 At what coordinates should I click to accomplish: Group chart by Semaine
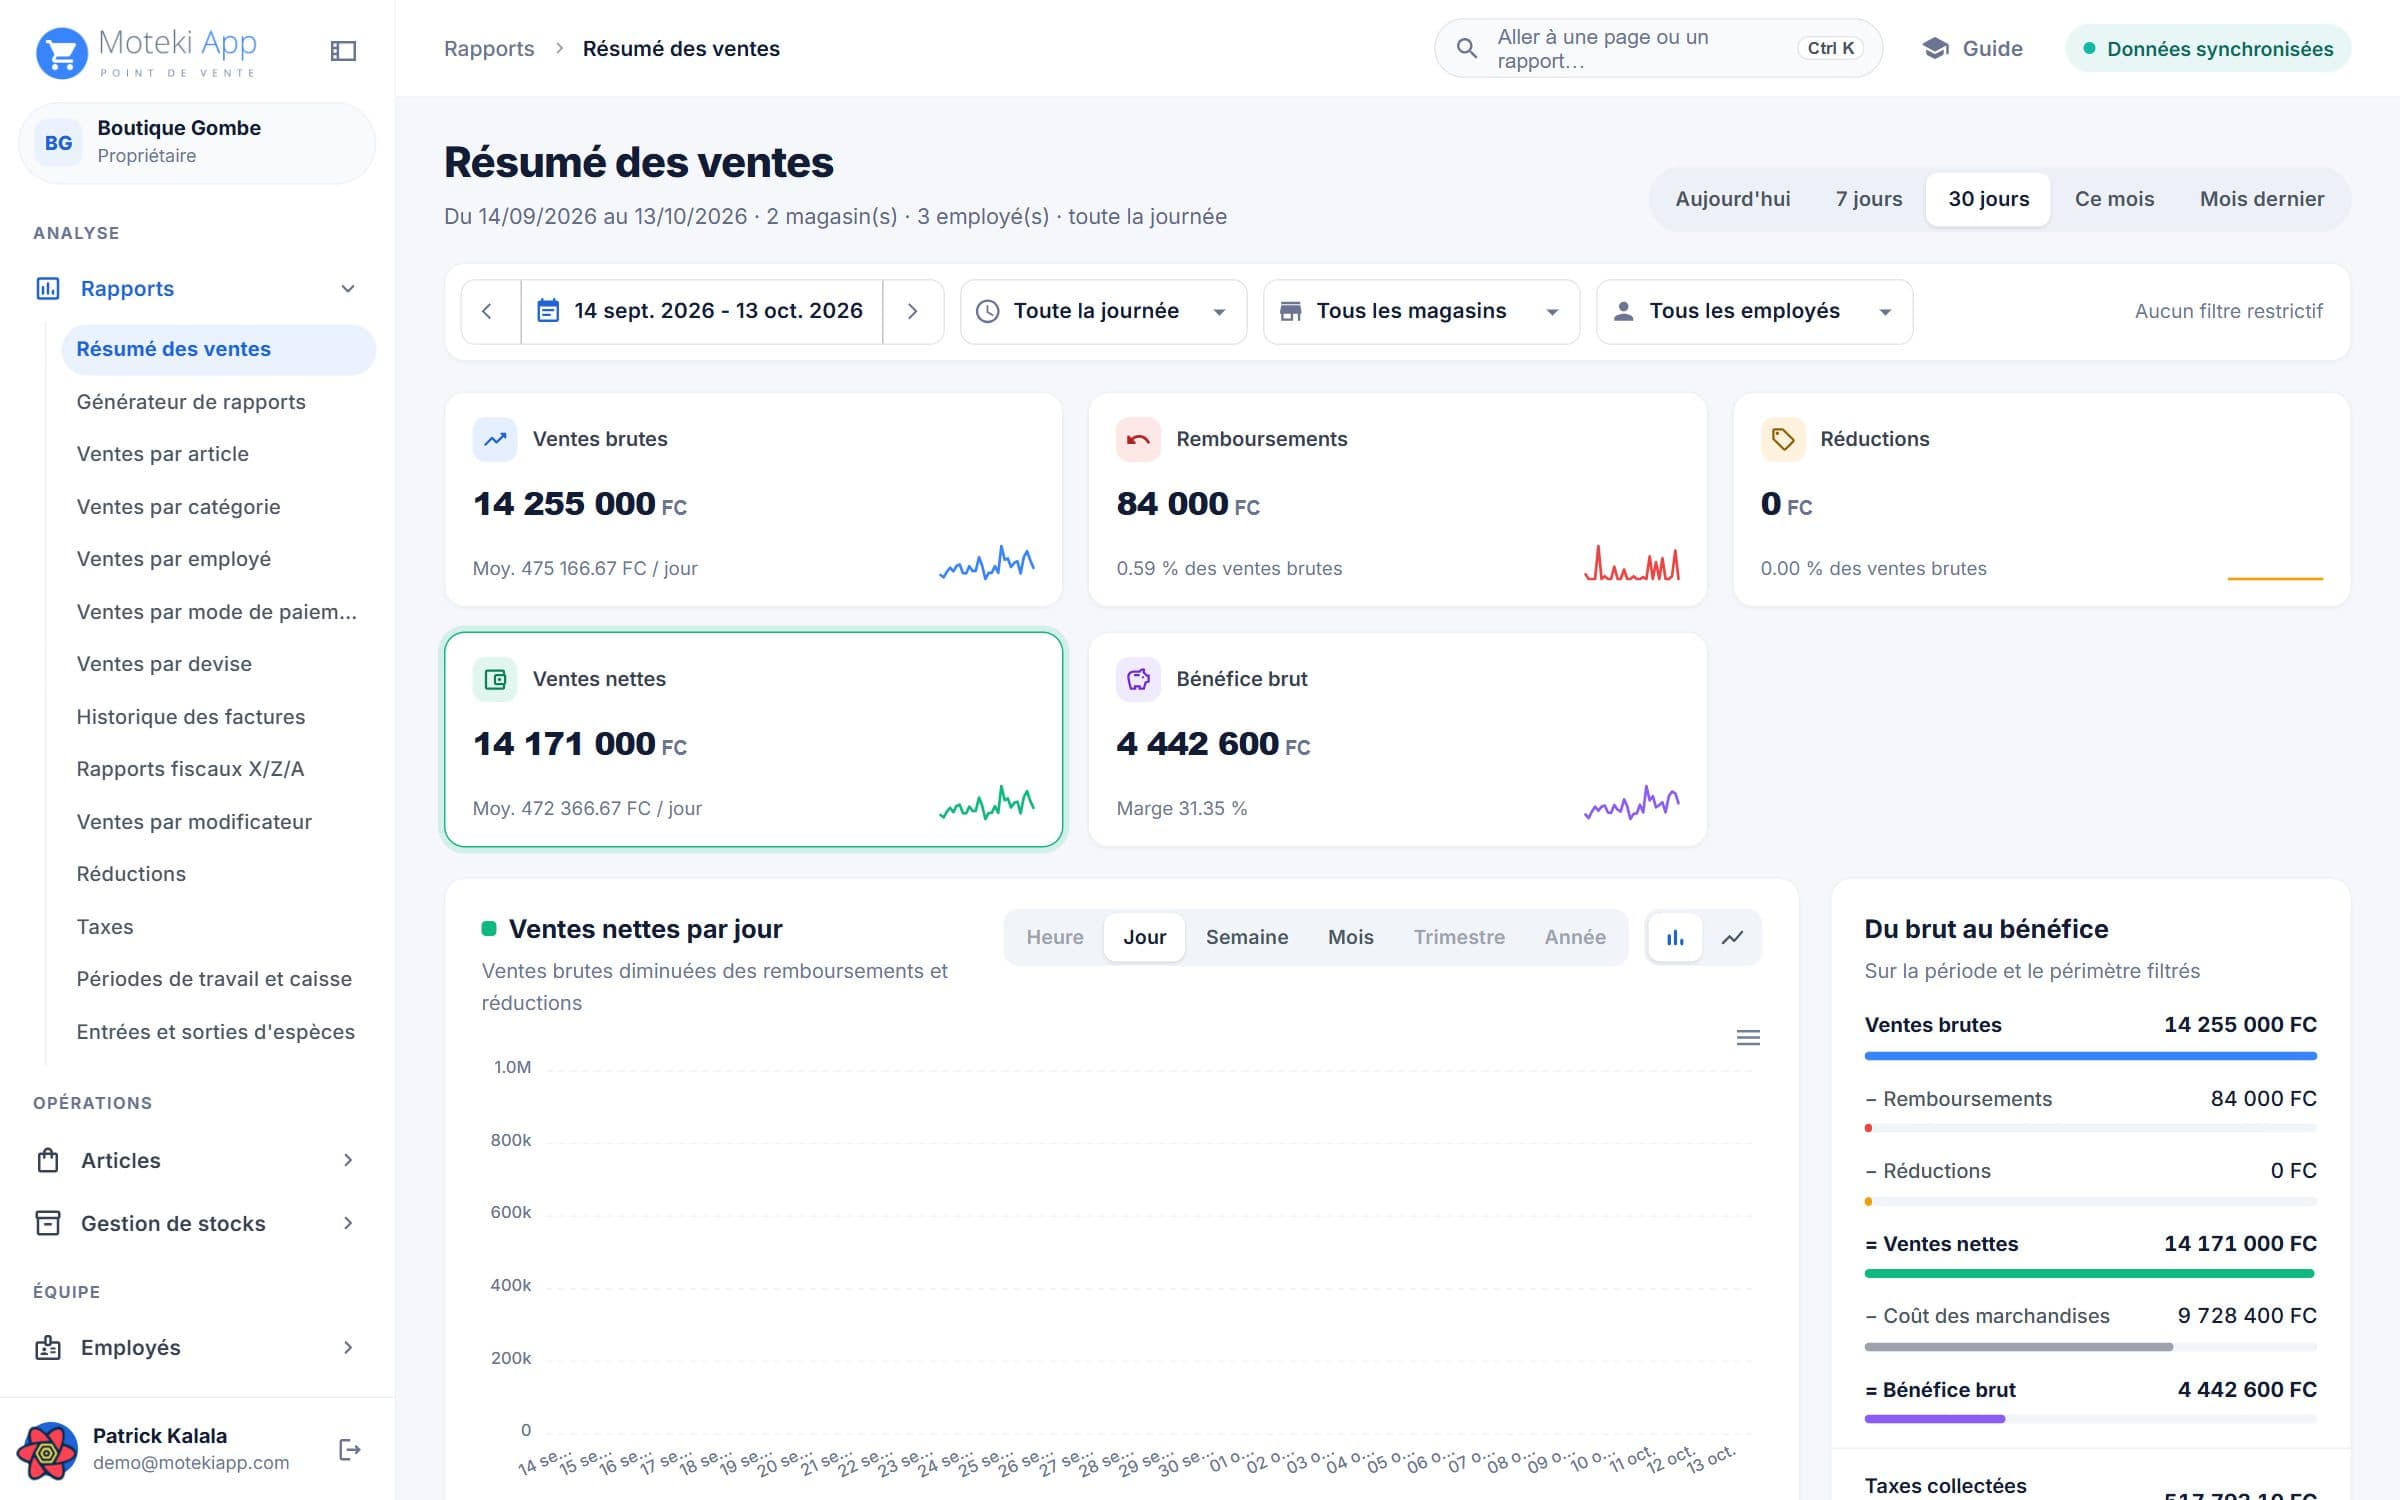coord(1246,937)
